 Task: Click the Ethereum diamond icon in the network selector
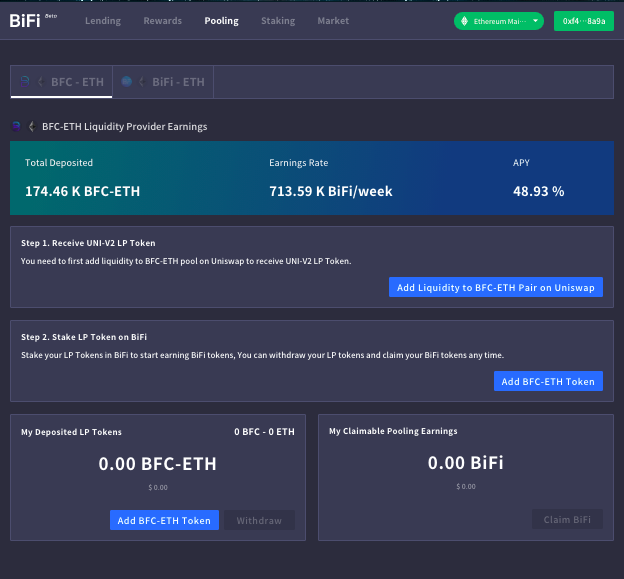[464, 21]
